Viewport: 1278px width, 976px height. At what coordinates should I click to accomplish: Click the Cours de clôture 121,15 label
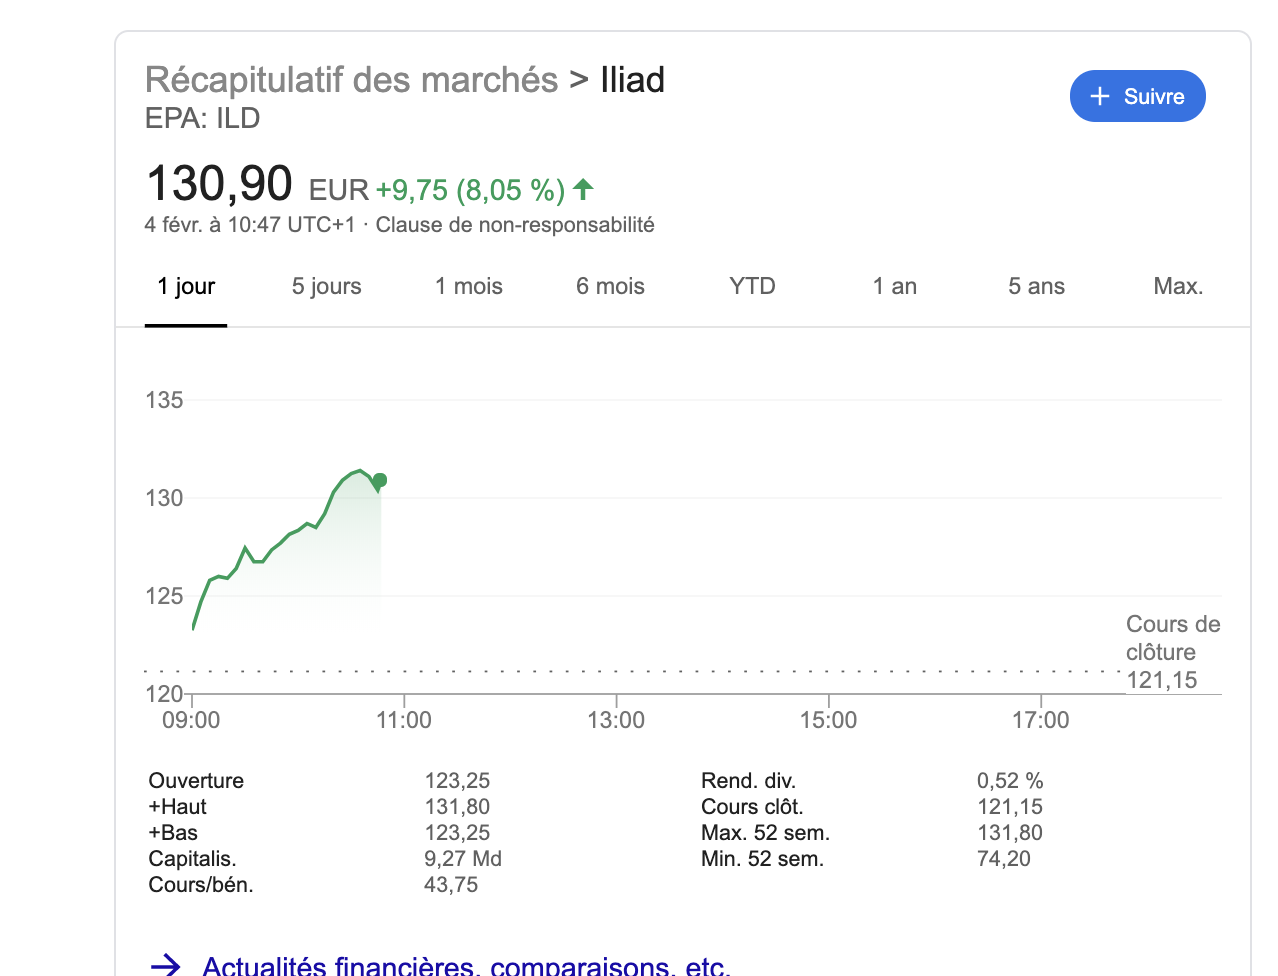(1172, 652)
